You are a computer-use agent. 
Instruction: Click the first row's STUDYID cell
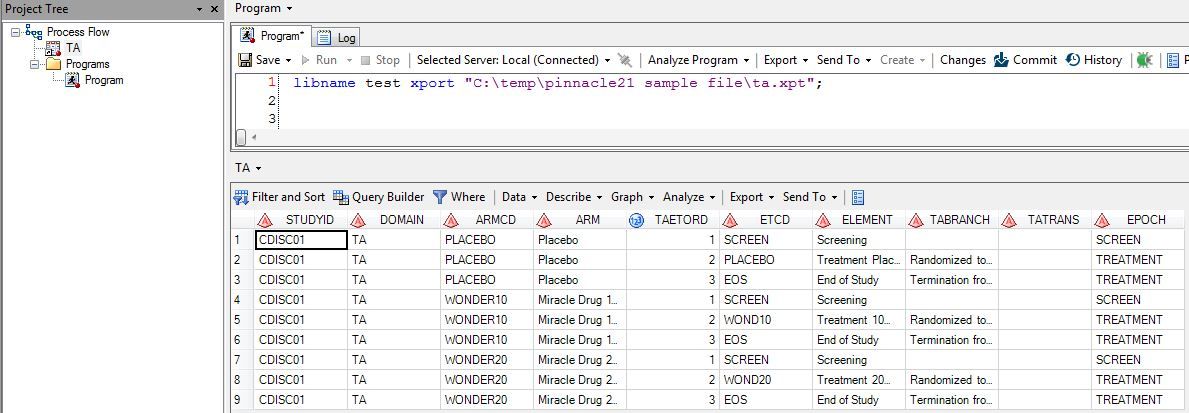point(301,240)
